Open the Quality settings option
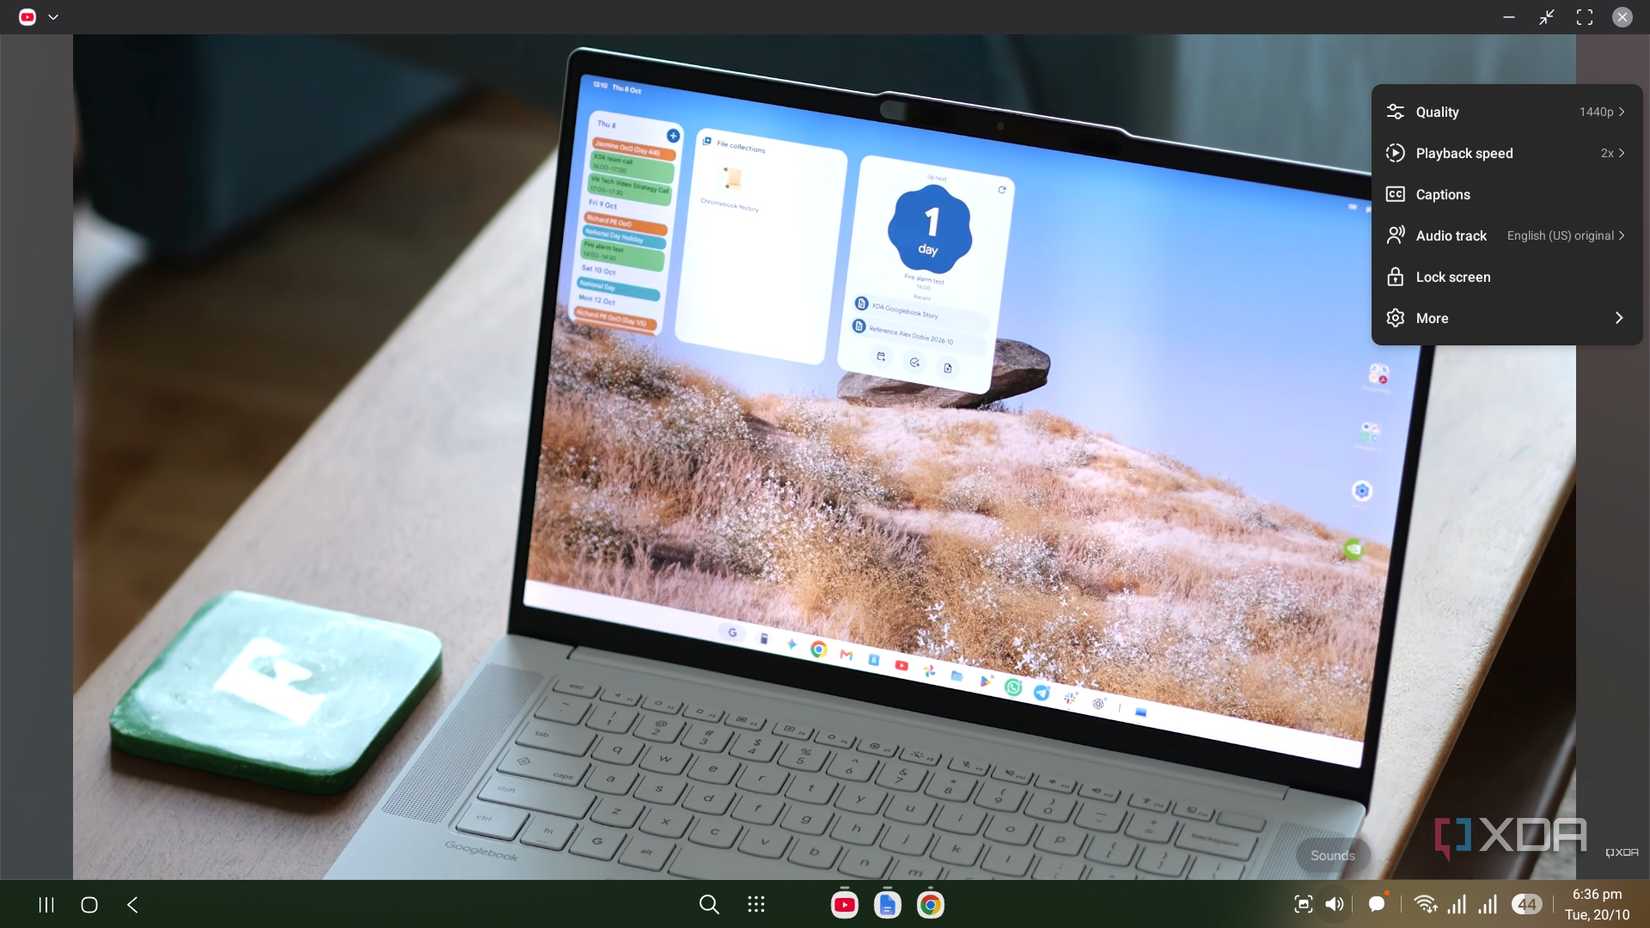Viewport: 1650px width, 928px height. tap(1506, 112)
